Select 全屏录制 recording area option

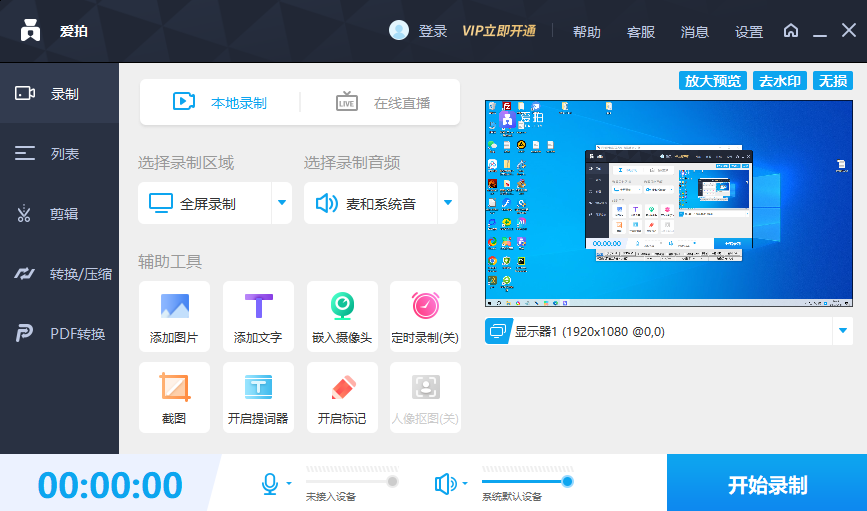(x=205, y=204)
